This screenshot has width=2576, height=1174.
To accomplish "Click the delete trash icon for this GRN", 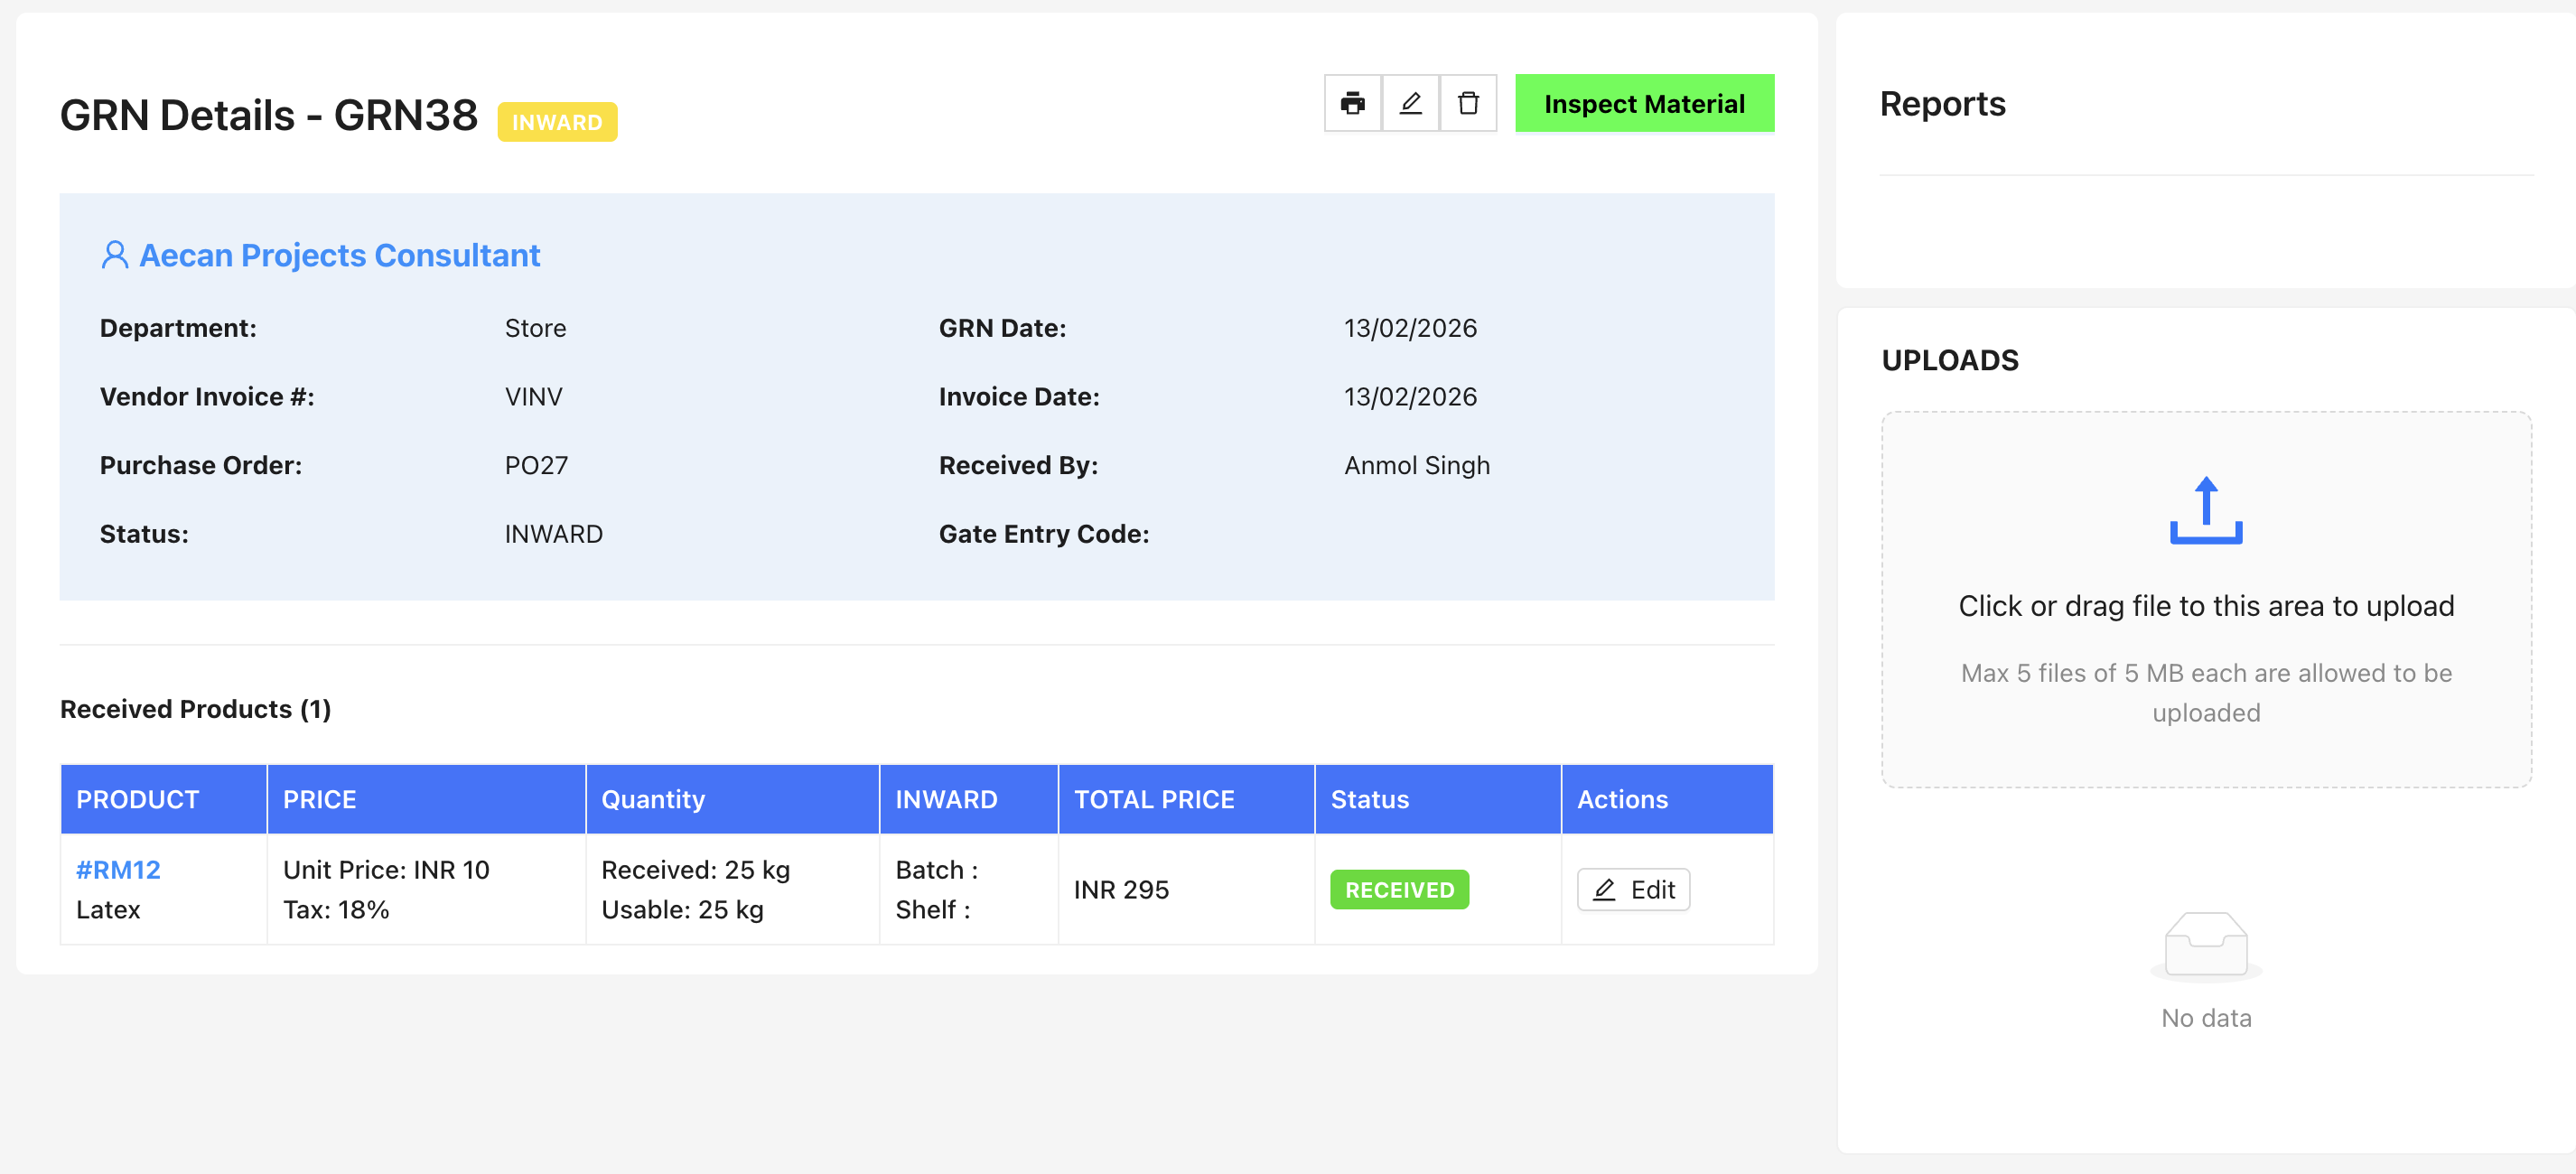I will pos(1467,103).
